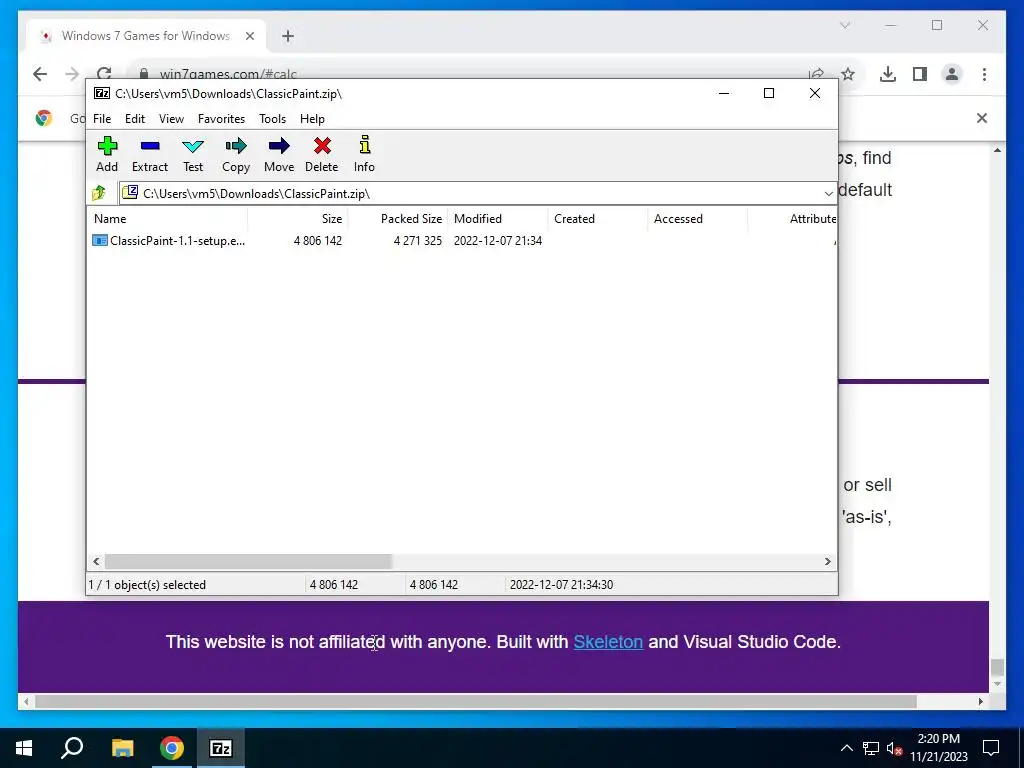Screen dimensions: 1024x768
Task: Open the notification center icon
Action: point(991,748)
